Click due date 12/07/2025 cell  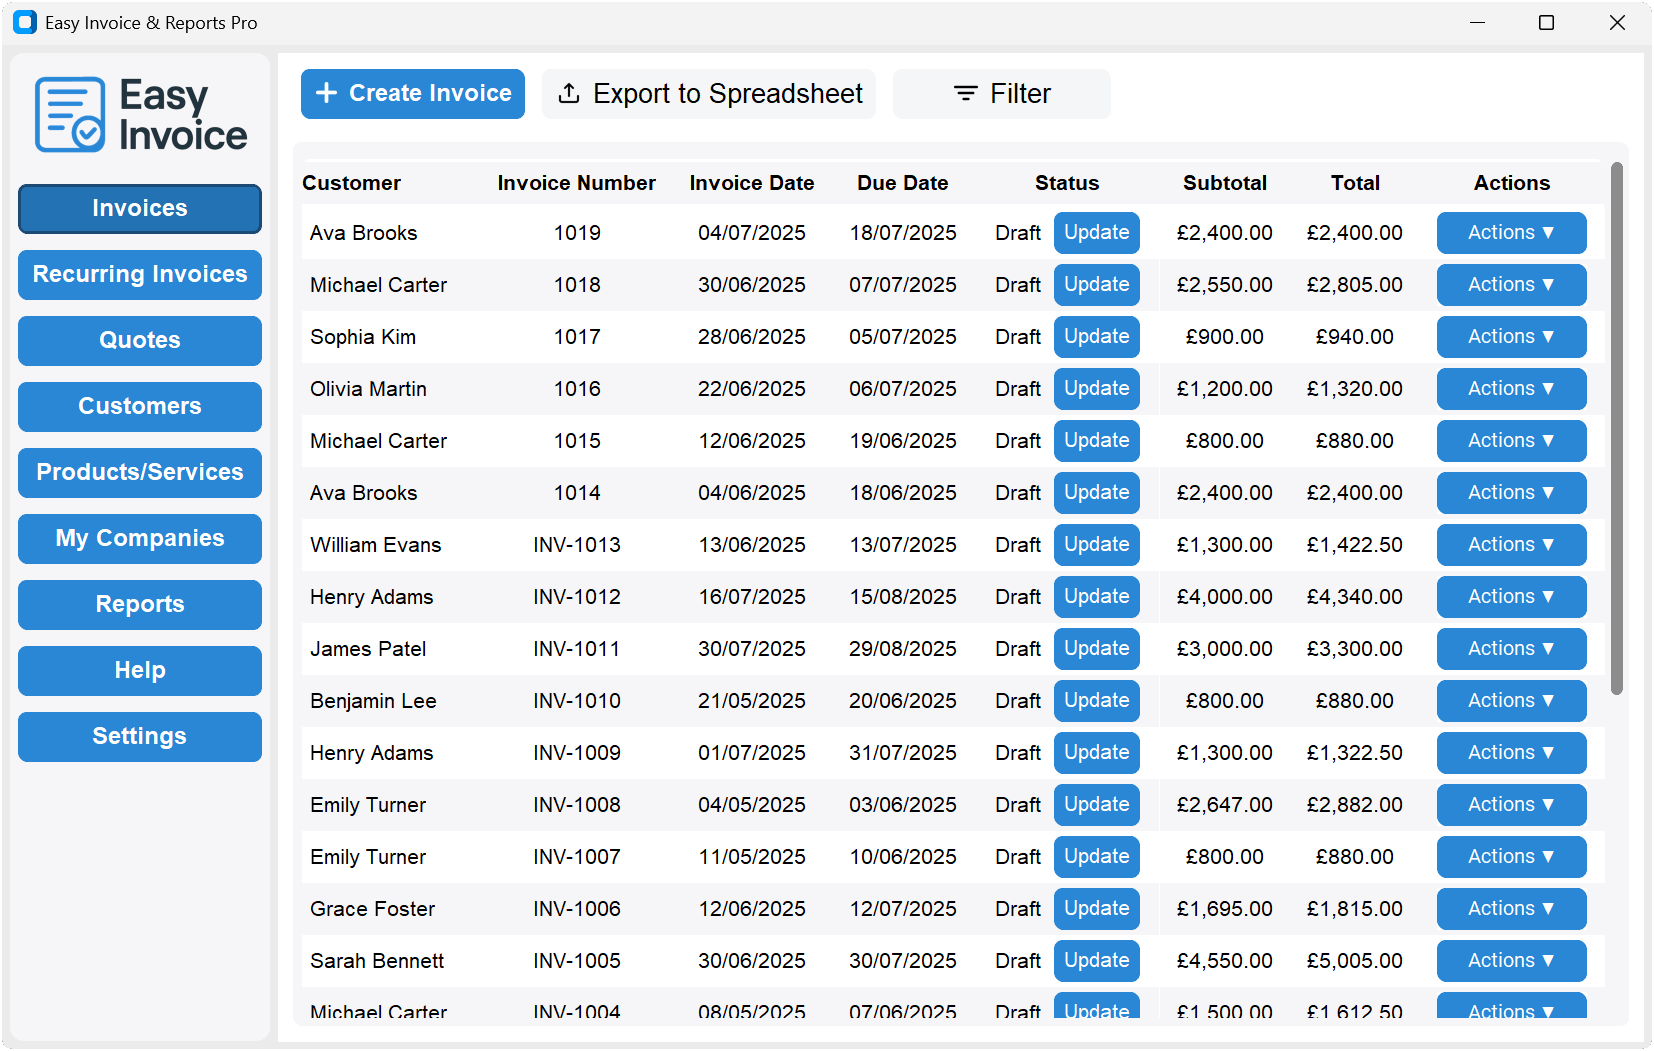903,909
